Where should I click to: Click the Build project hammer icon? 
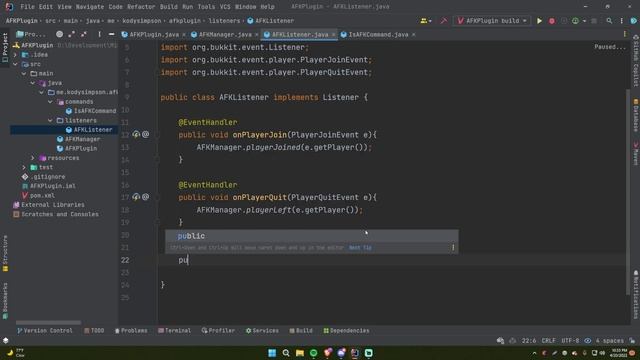pyautogui.click(x=444, y=21)
